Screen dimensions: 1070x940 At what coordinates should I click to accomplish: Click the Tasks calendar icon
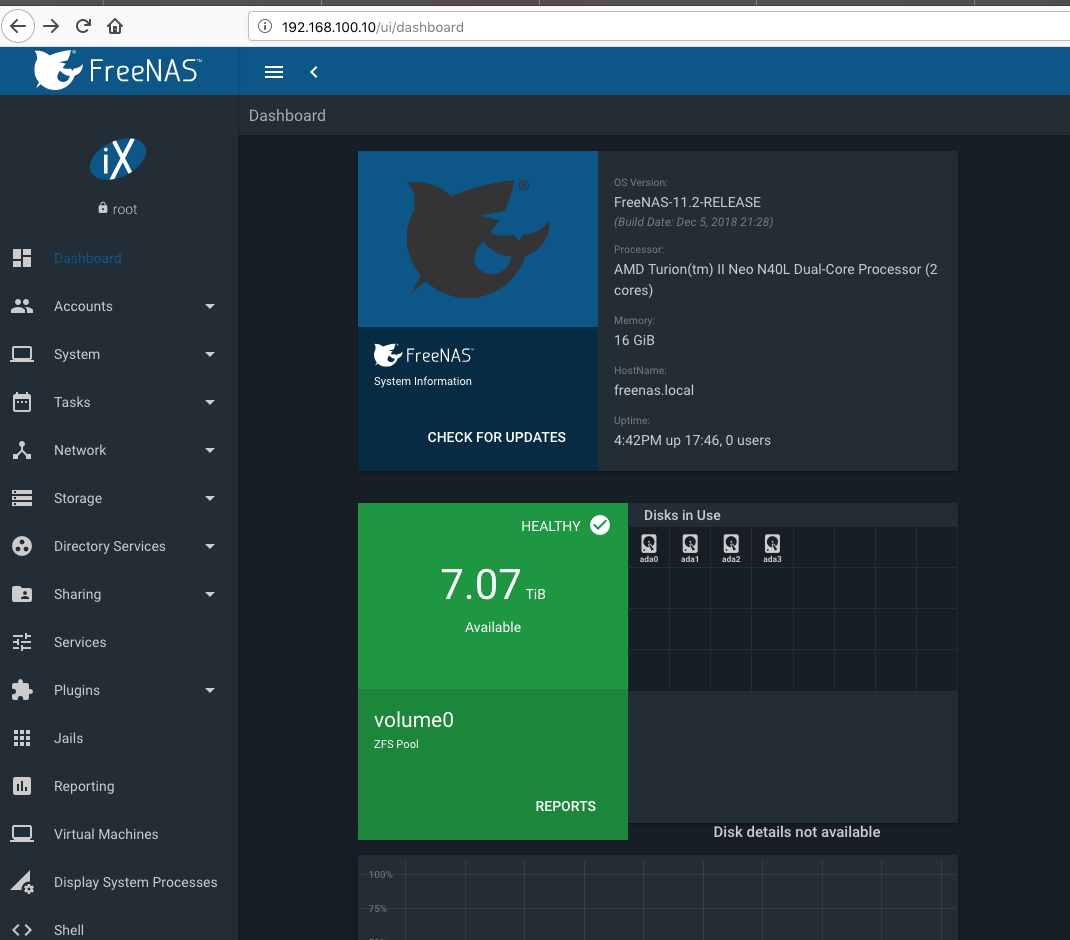pos(22,402)
